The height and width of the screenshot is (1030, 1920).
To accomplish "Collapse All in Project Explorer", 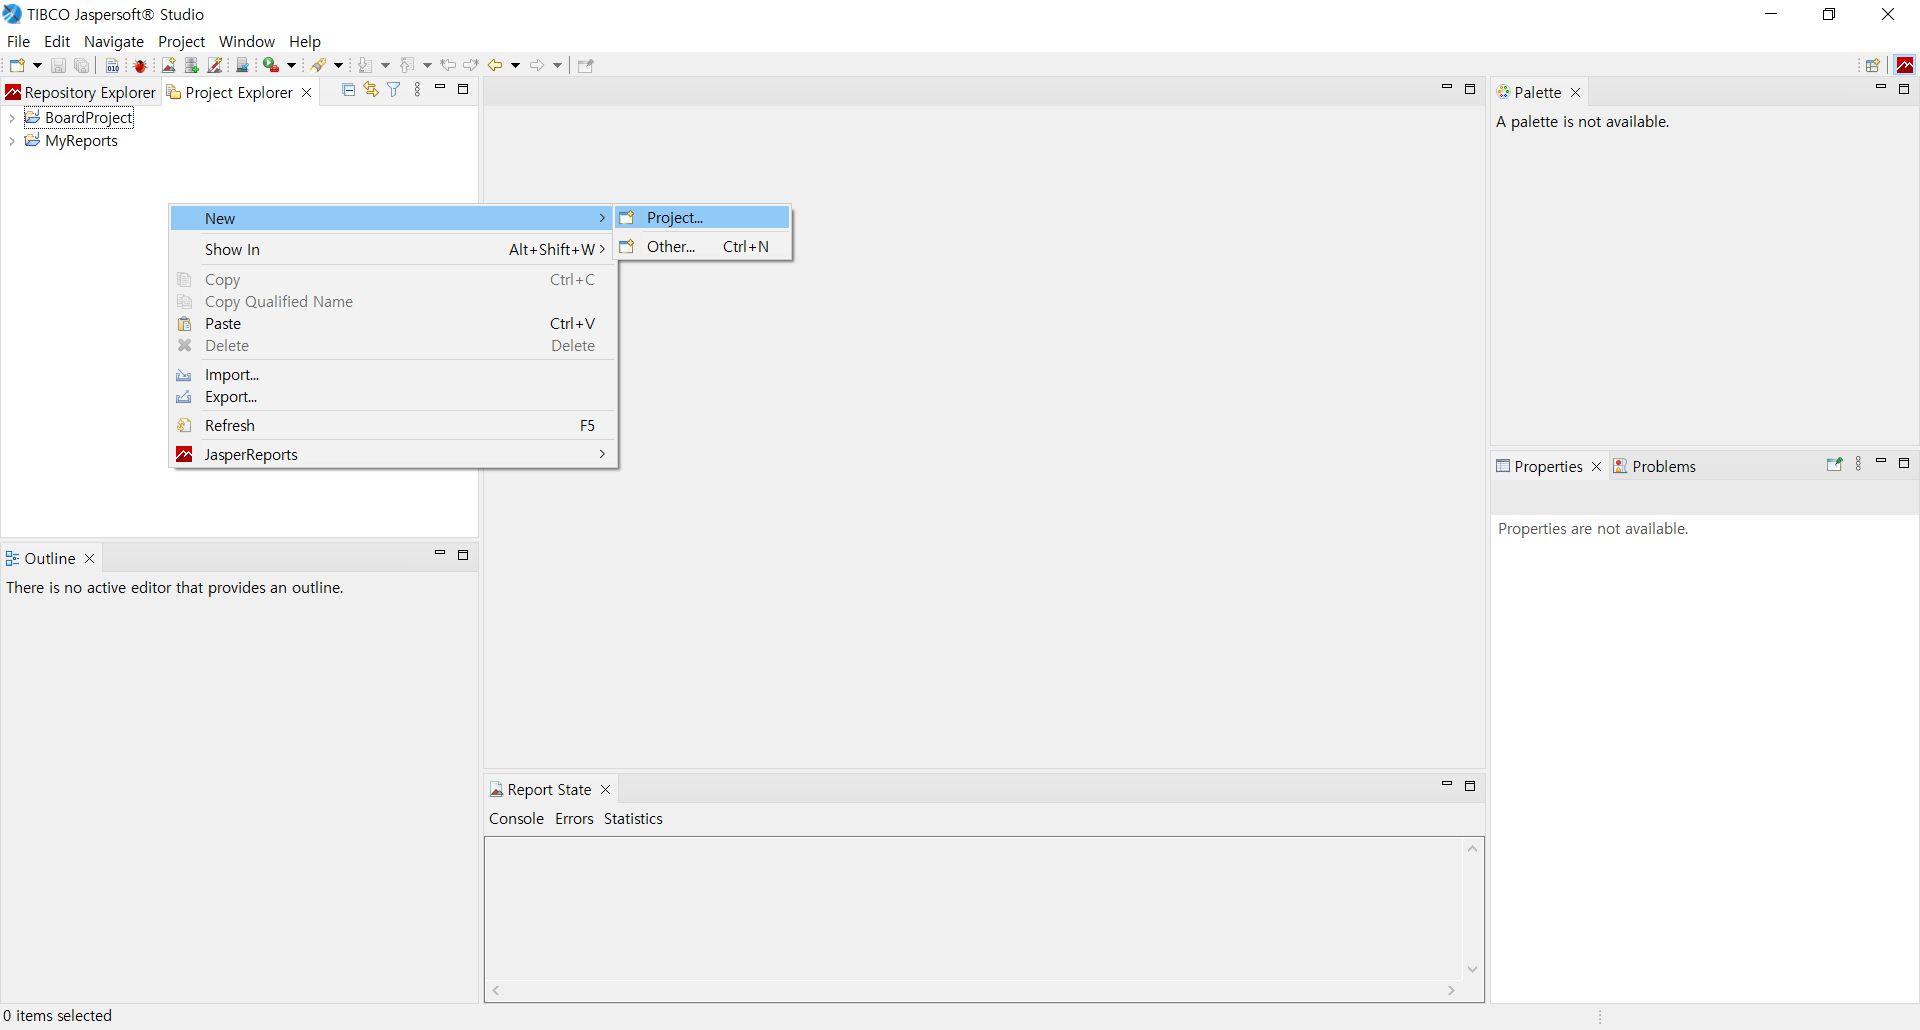I will [348, 90].
